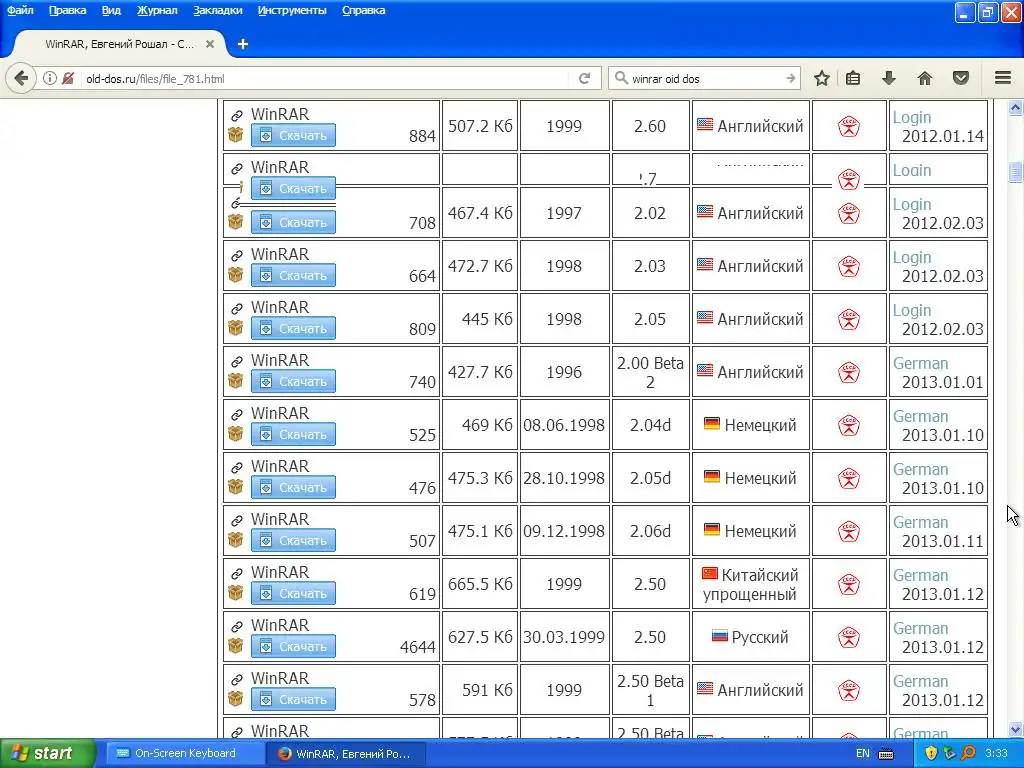The image size is (1024, 768).
Task: Click Скачать for the 2.02 version row
Action: tap(293, 222)
